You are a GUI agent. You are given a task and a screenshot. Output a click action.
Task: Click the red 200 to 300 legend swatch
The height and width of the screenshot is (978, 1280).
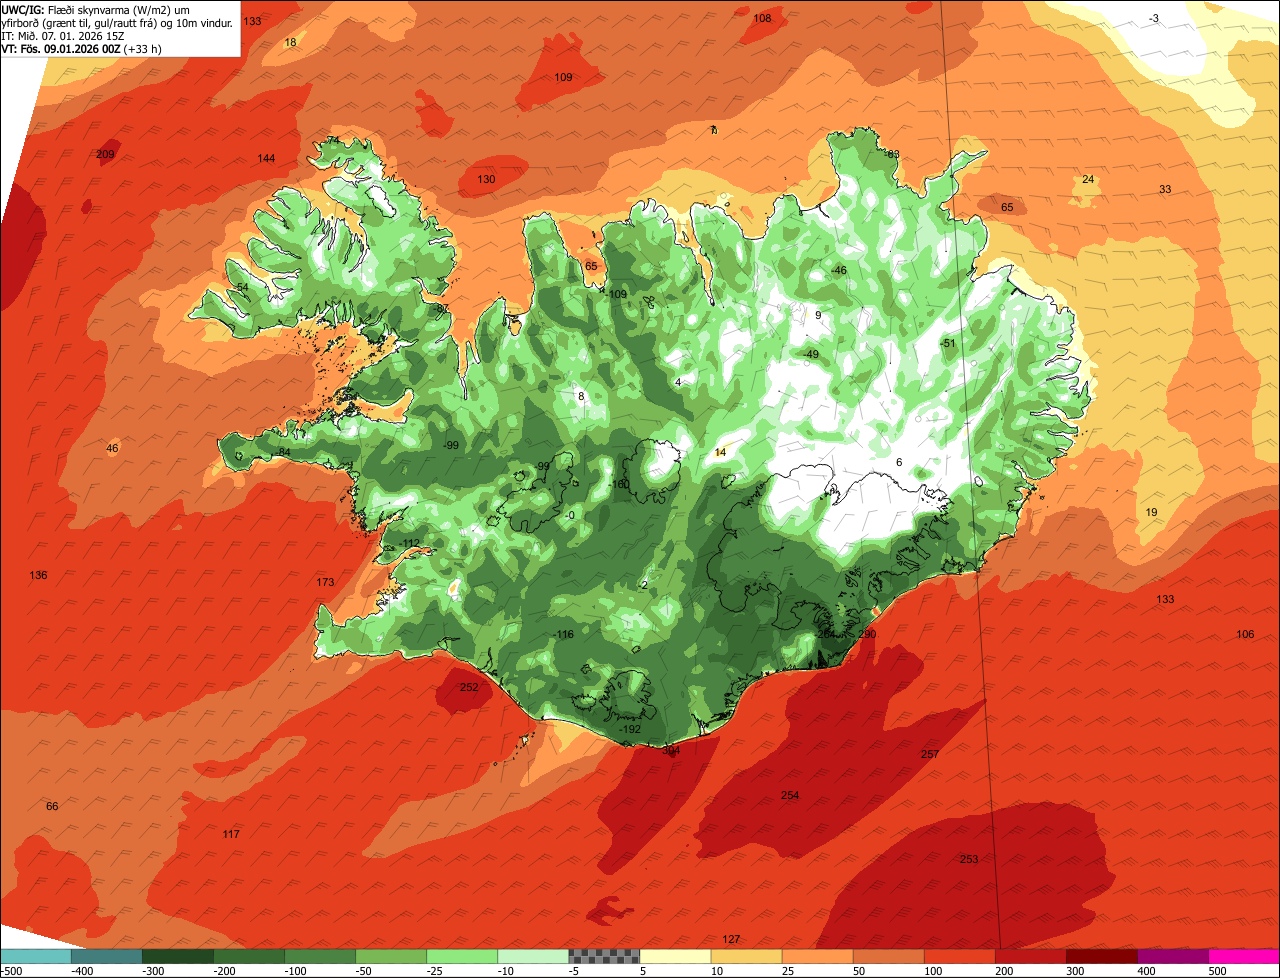[x=1030, y=955]
